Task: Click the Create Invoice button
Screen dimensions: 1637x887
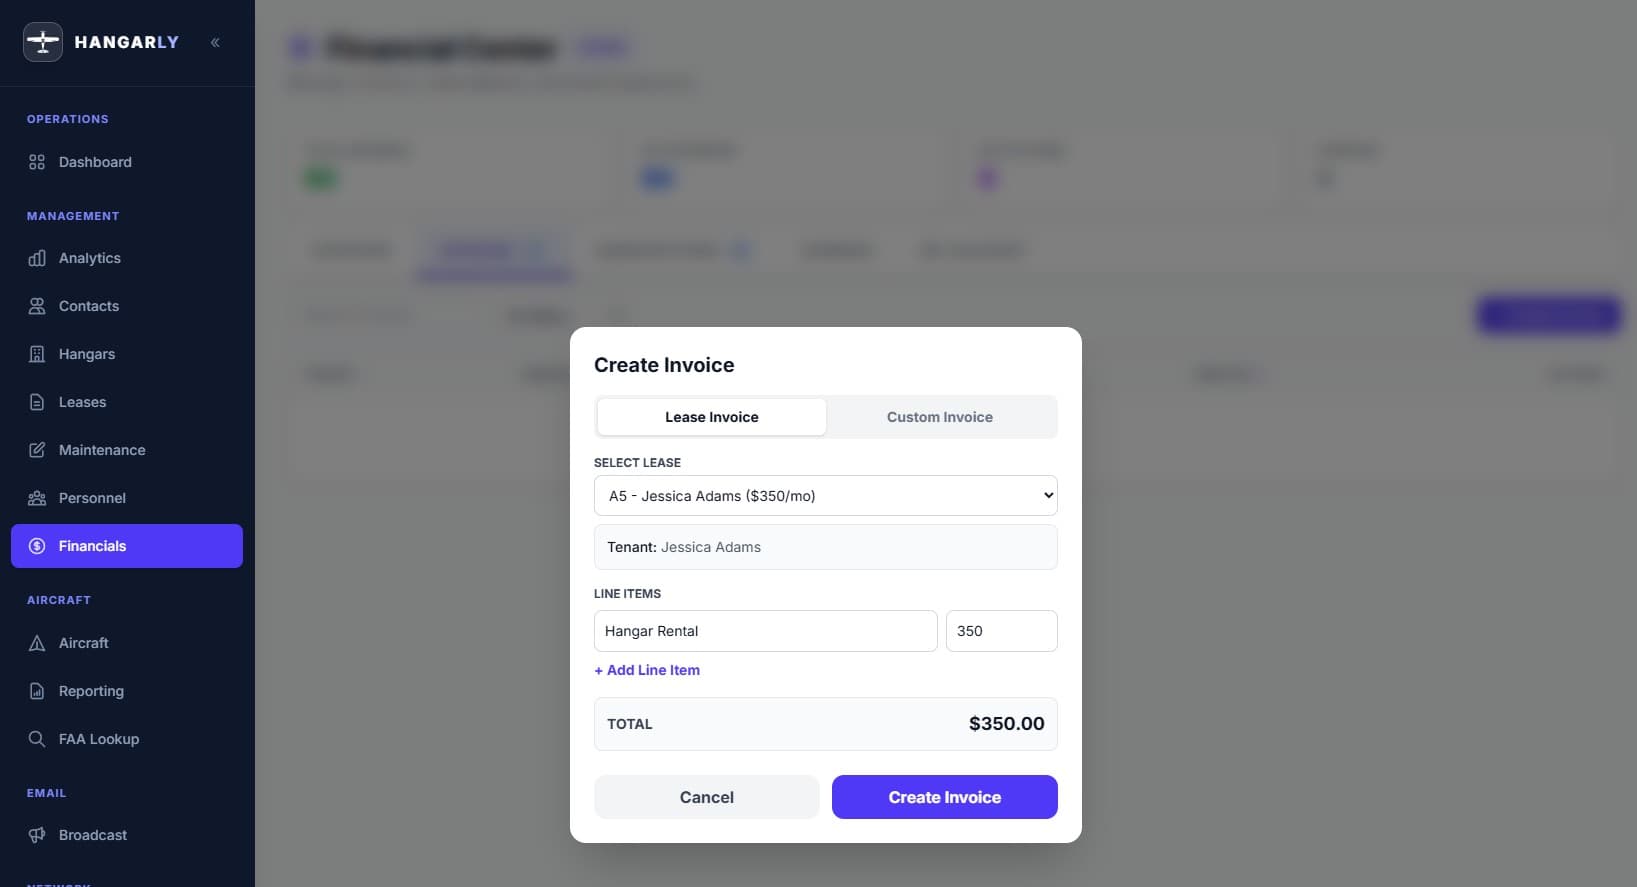Action: [x=943, y=797]
